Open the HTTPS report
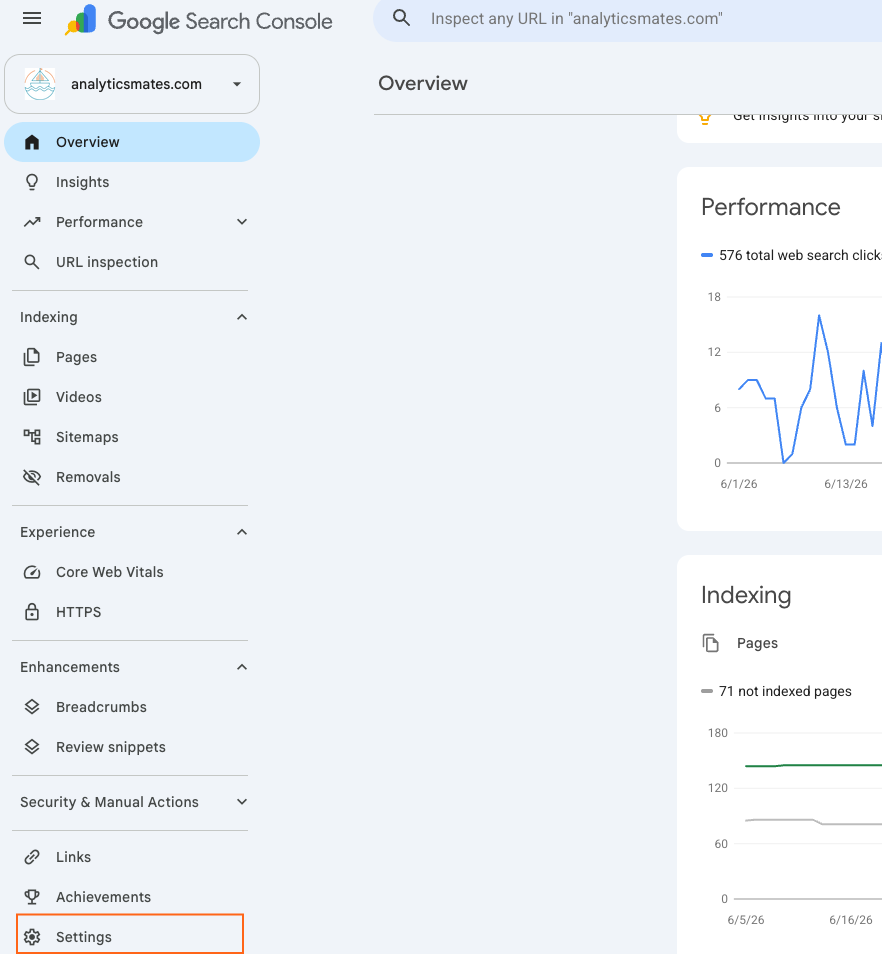Image resolution: width=882 pixels, height=954 pixels. 132,612
